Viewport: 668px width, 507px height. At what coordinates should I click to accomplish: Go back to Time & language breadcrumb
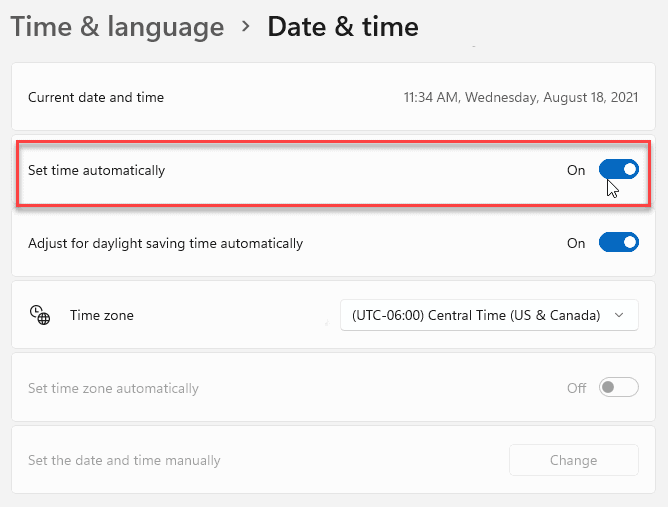[x=117, y=27]
